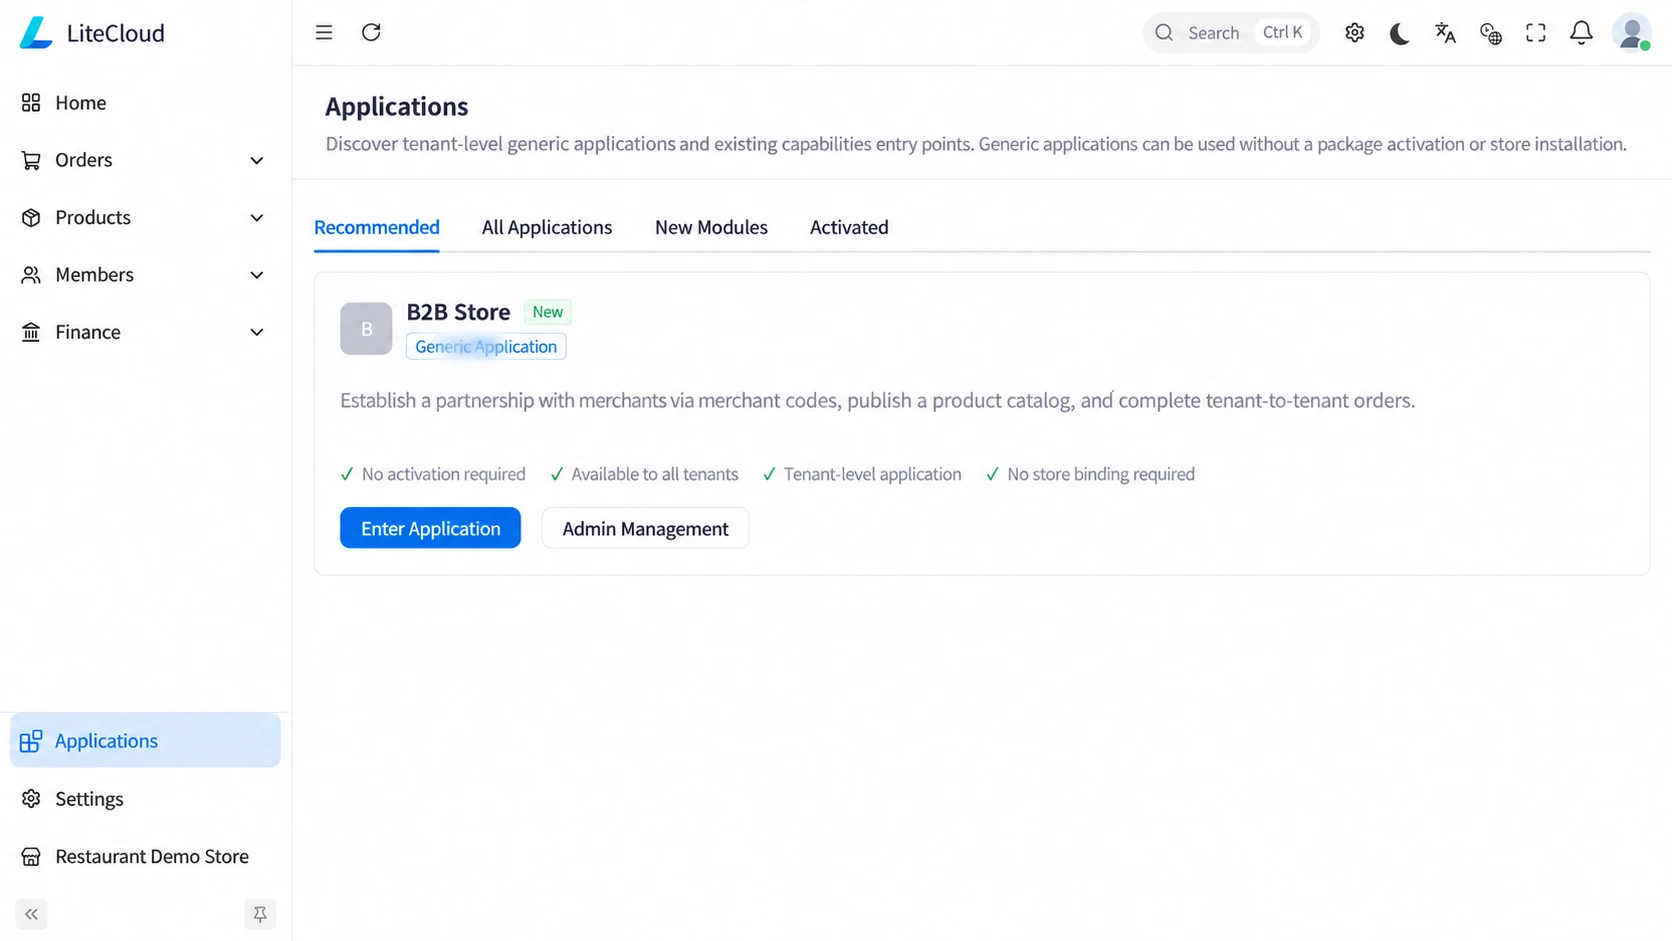Click the Orders label in sidebar
This screenshot has height=941, width=1672.
(x=84, y=160)
